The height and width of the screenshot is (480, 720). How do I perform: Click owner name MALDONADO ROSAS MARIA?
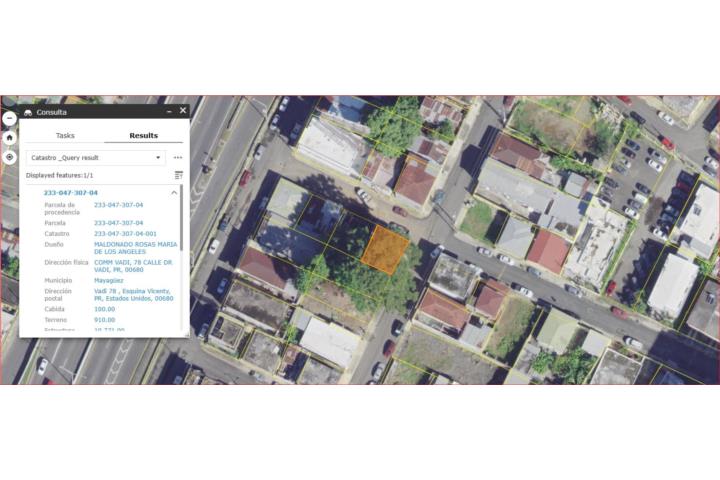point(135,248)
